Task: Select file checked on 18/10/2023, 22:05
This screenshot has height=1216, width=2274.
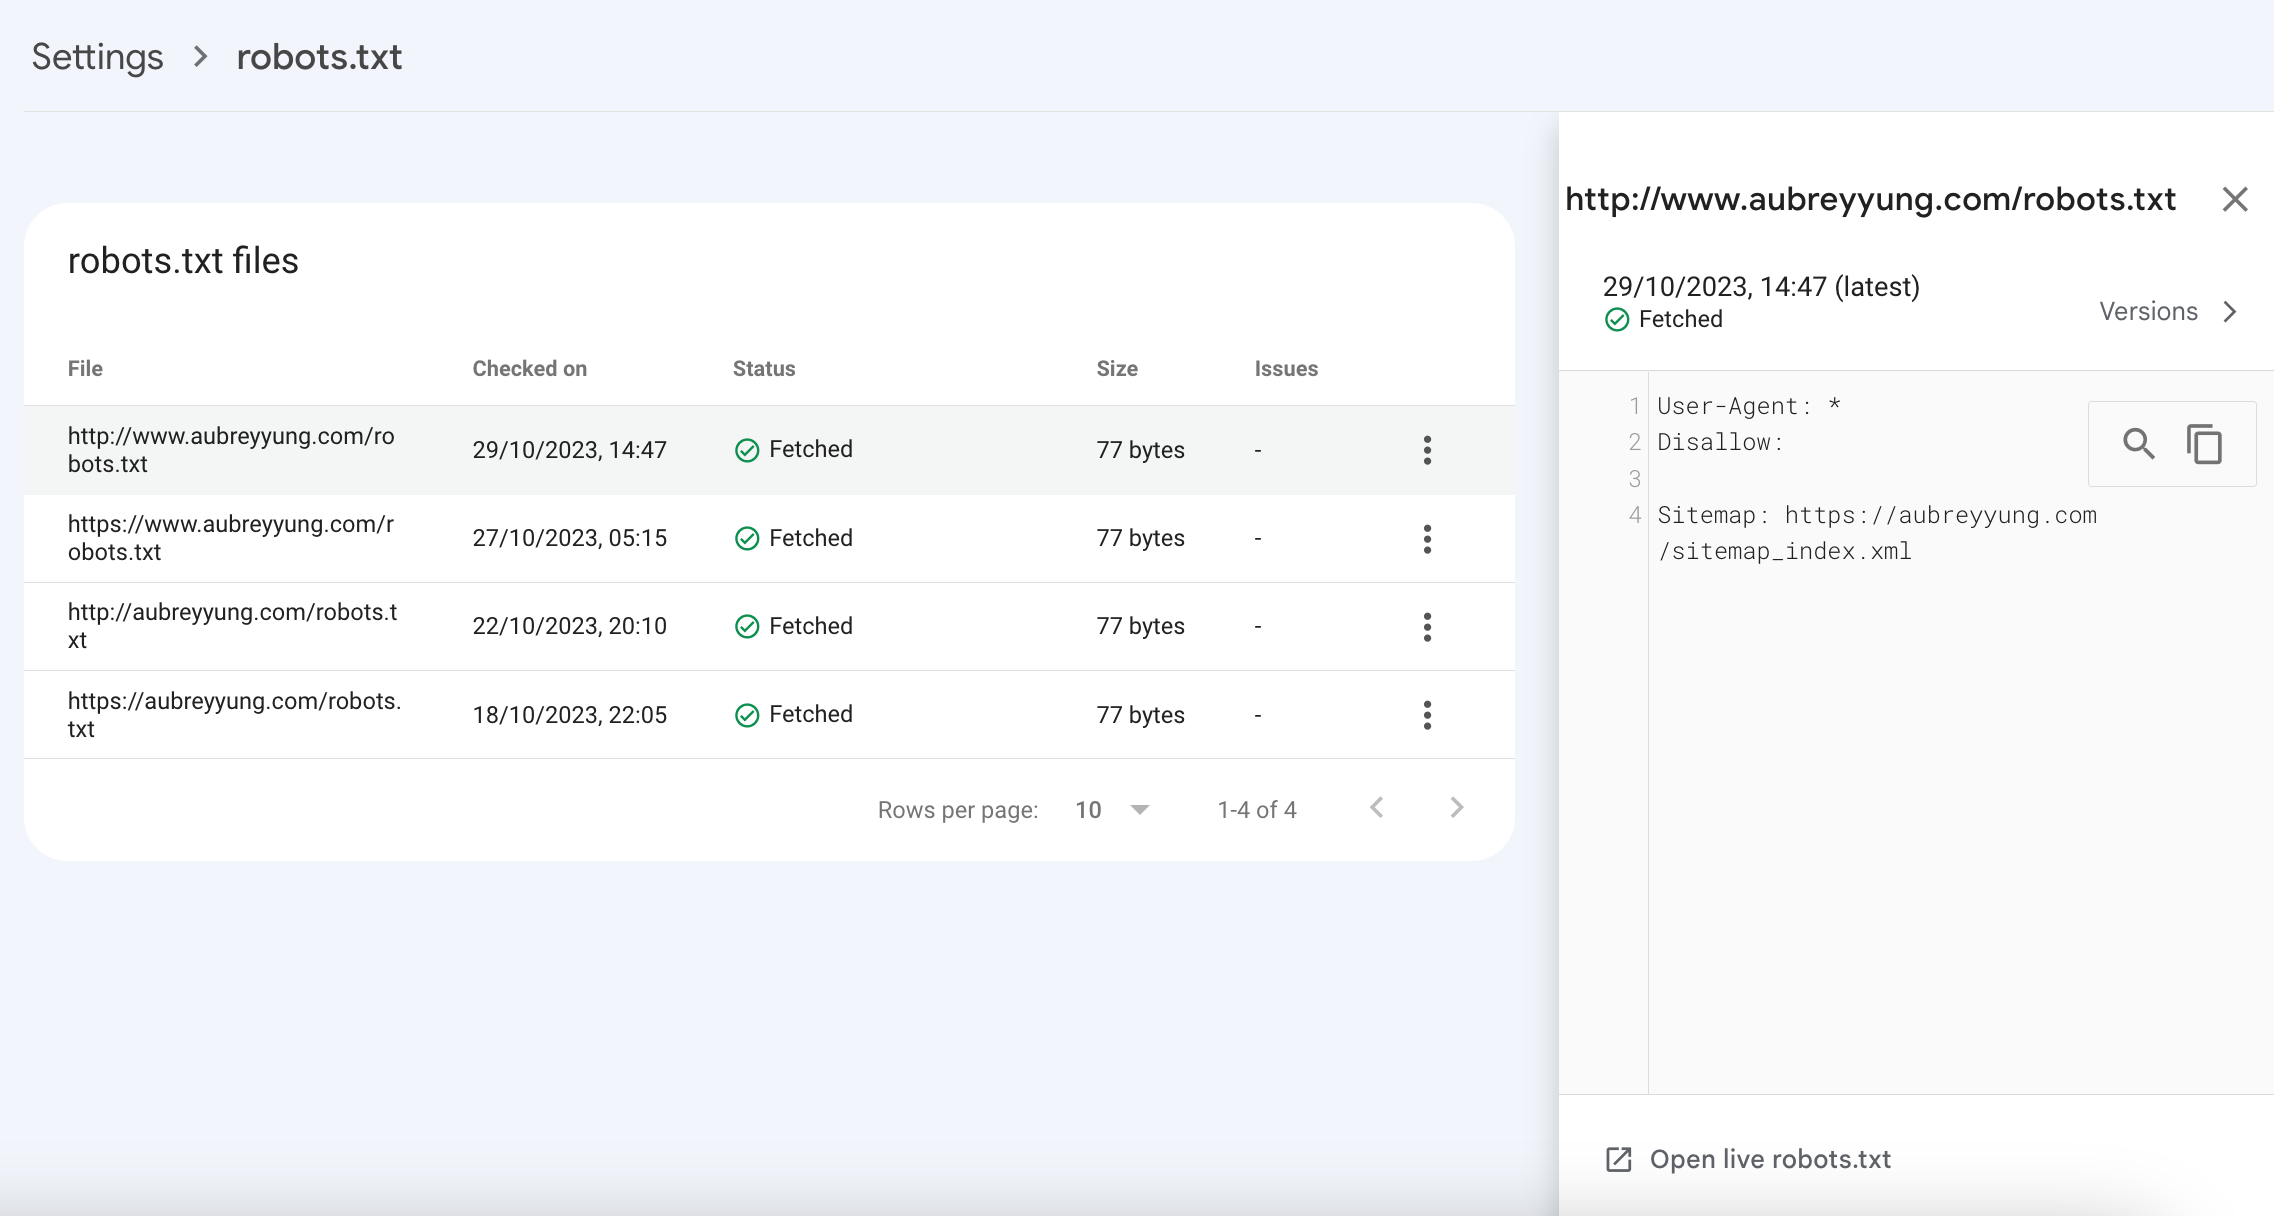Action: click(x=569, y=715)
